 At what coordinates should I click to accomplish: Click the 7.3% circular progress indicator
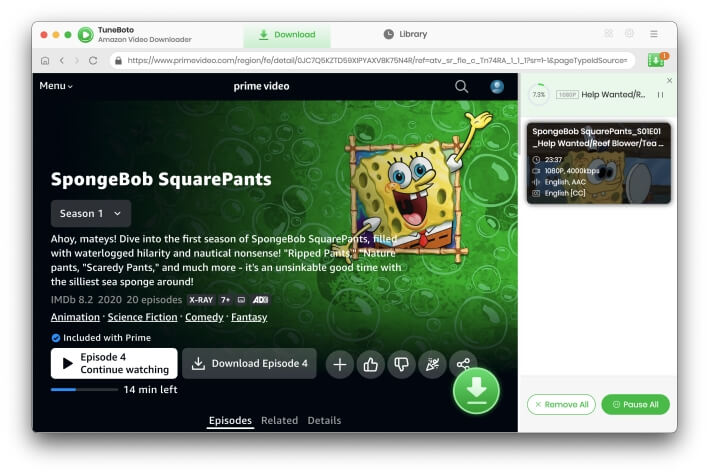click(x=539, y=95)
